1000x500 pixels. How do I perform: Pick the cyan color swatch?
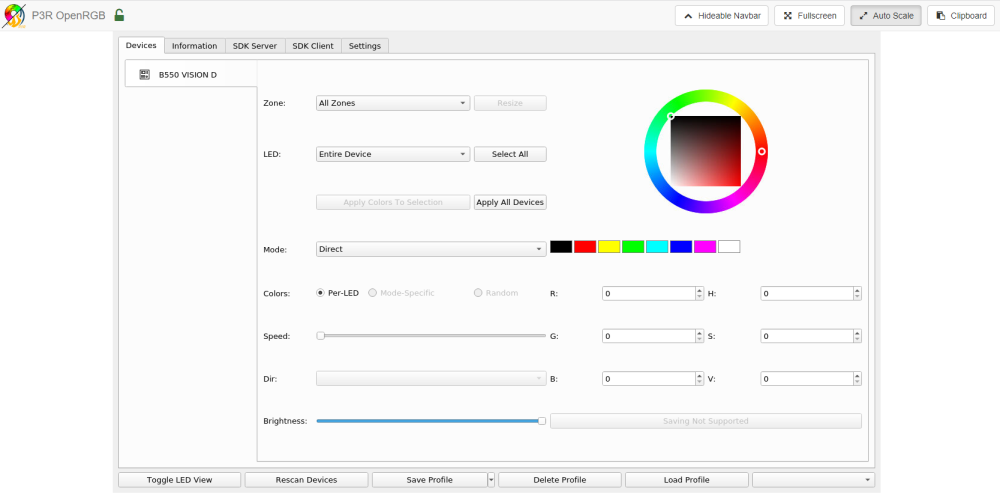click(657, 247)
